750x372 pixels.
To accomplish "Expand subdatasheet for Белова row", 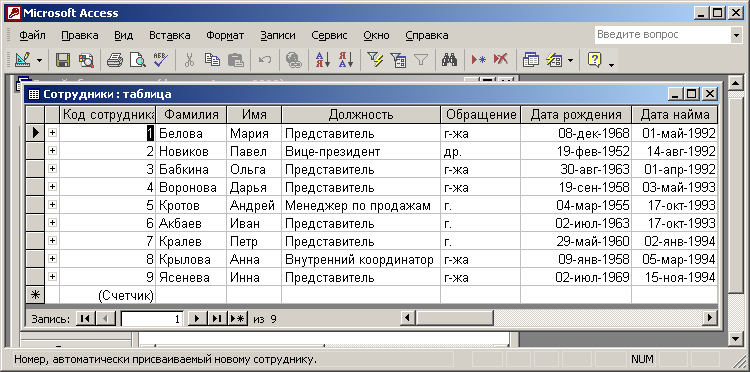I will pyautogui.click(x=52, y=132).
